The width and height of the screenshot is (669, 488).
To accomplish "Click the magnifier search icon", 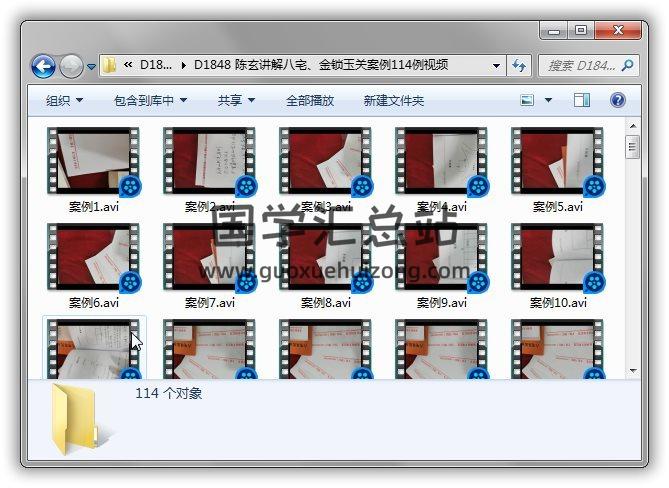I will 627,65.
